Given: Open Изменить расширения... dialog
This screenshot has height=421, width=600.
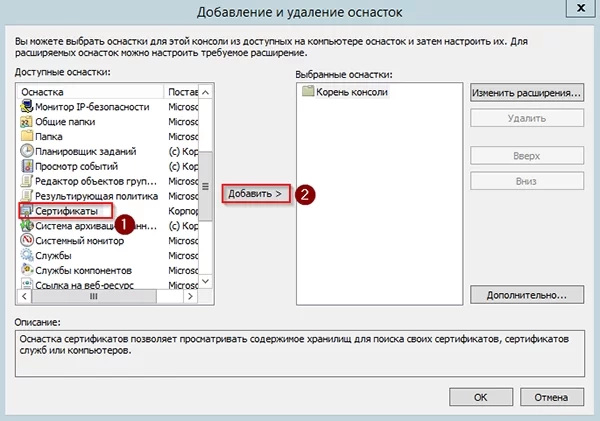Looking at the screenshot, I should (525, 93).
